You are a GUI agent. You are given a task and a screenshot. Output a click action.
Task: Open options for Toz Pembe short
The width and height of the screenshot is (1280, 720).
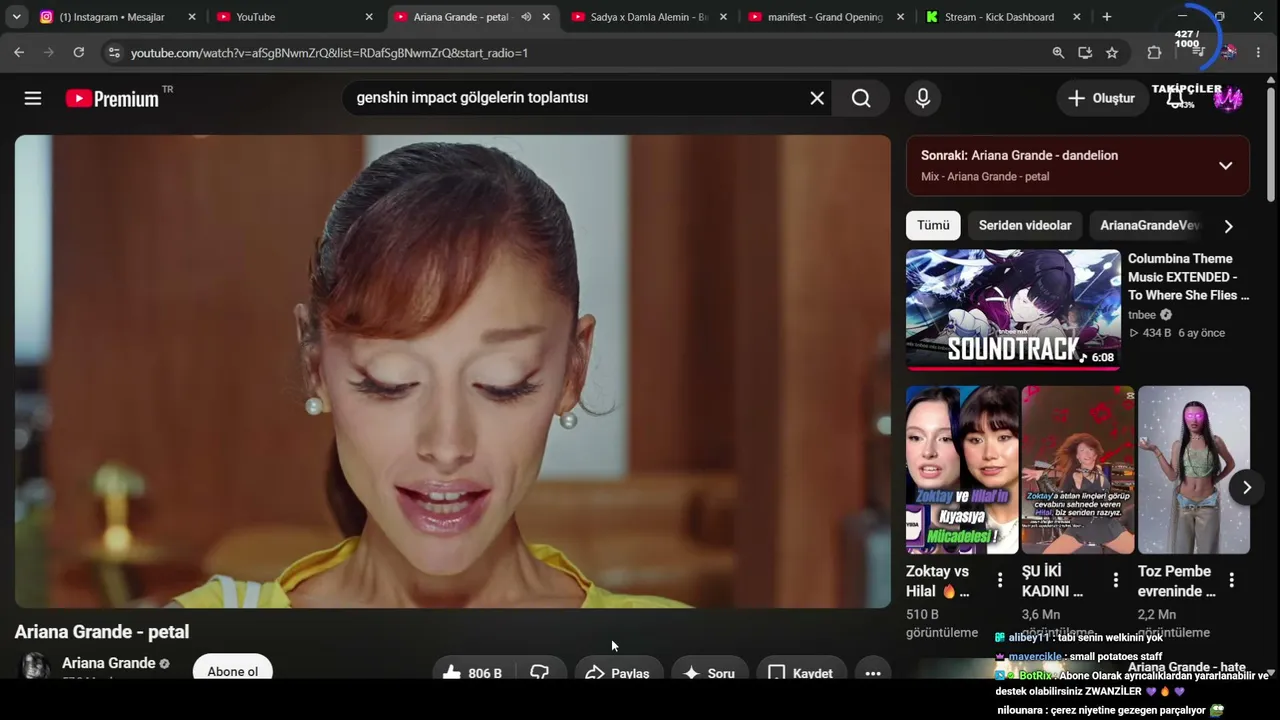(1232, 580)
